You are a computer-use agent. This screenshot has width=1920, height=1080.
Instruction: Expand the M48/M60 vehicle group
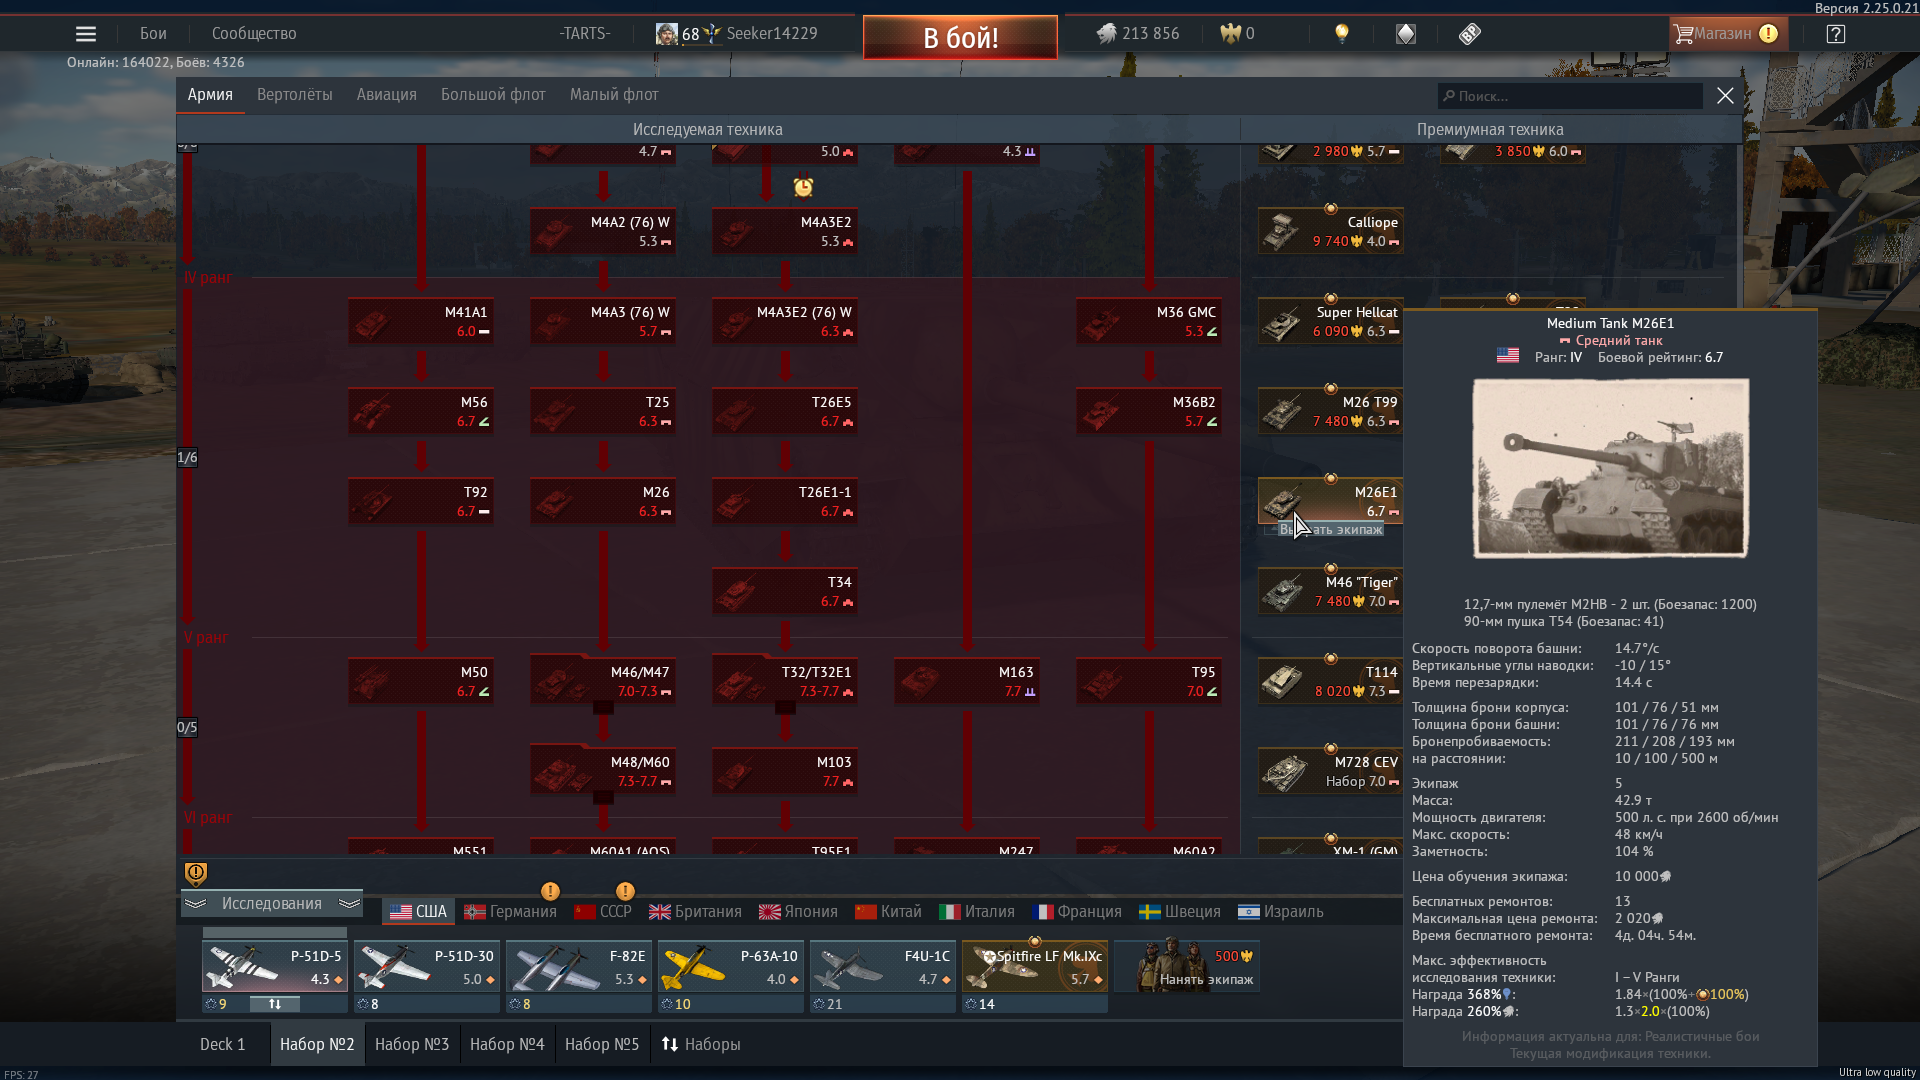pyautogui.click(x=603, y=771)
